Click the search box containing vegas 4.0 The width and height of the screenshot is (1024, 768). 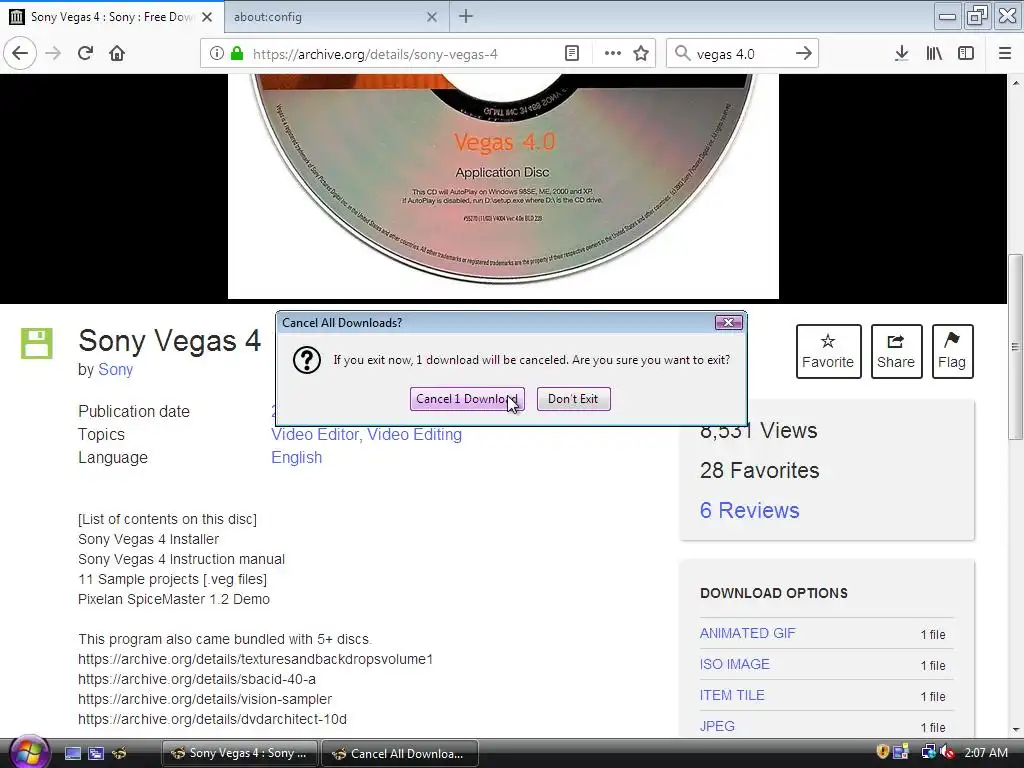(742, 54)
